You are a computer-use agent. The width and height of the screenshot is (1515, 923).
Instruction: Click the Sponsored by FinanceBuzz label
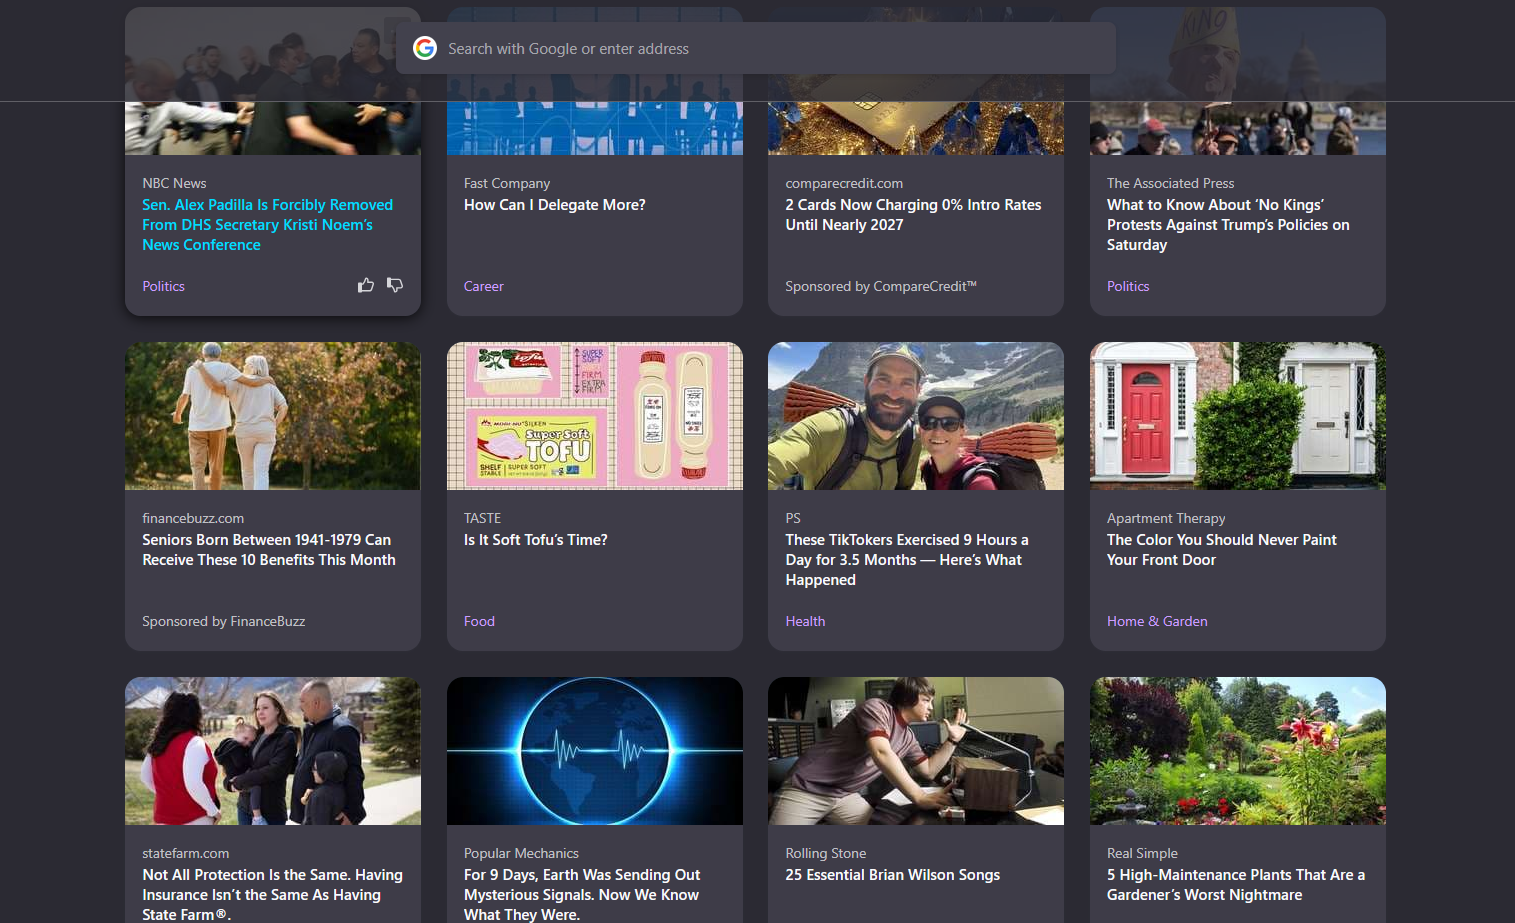(x=224, y=621)
